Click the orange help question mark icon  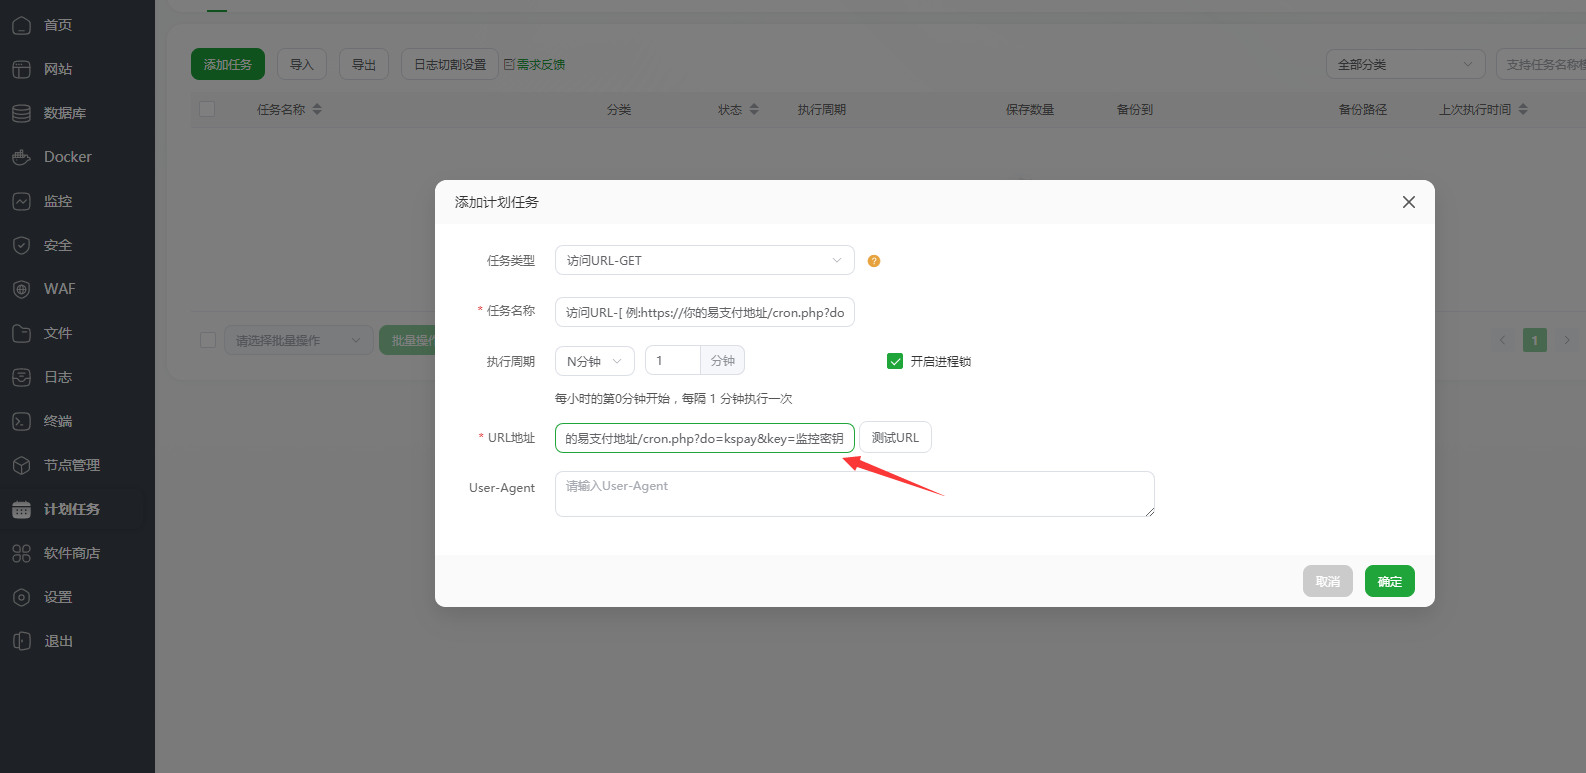pos(874,261)
